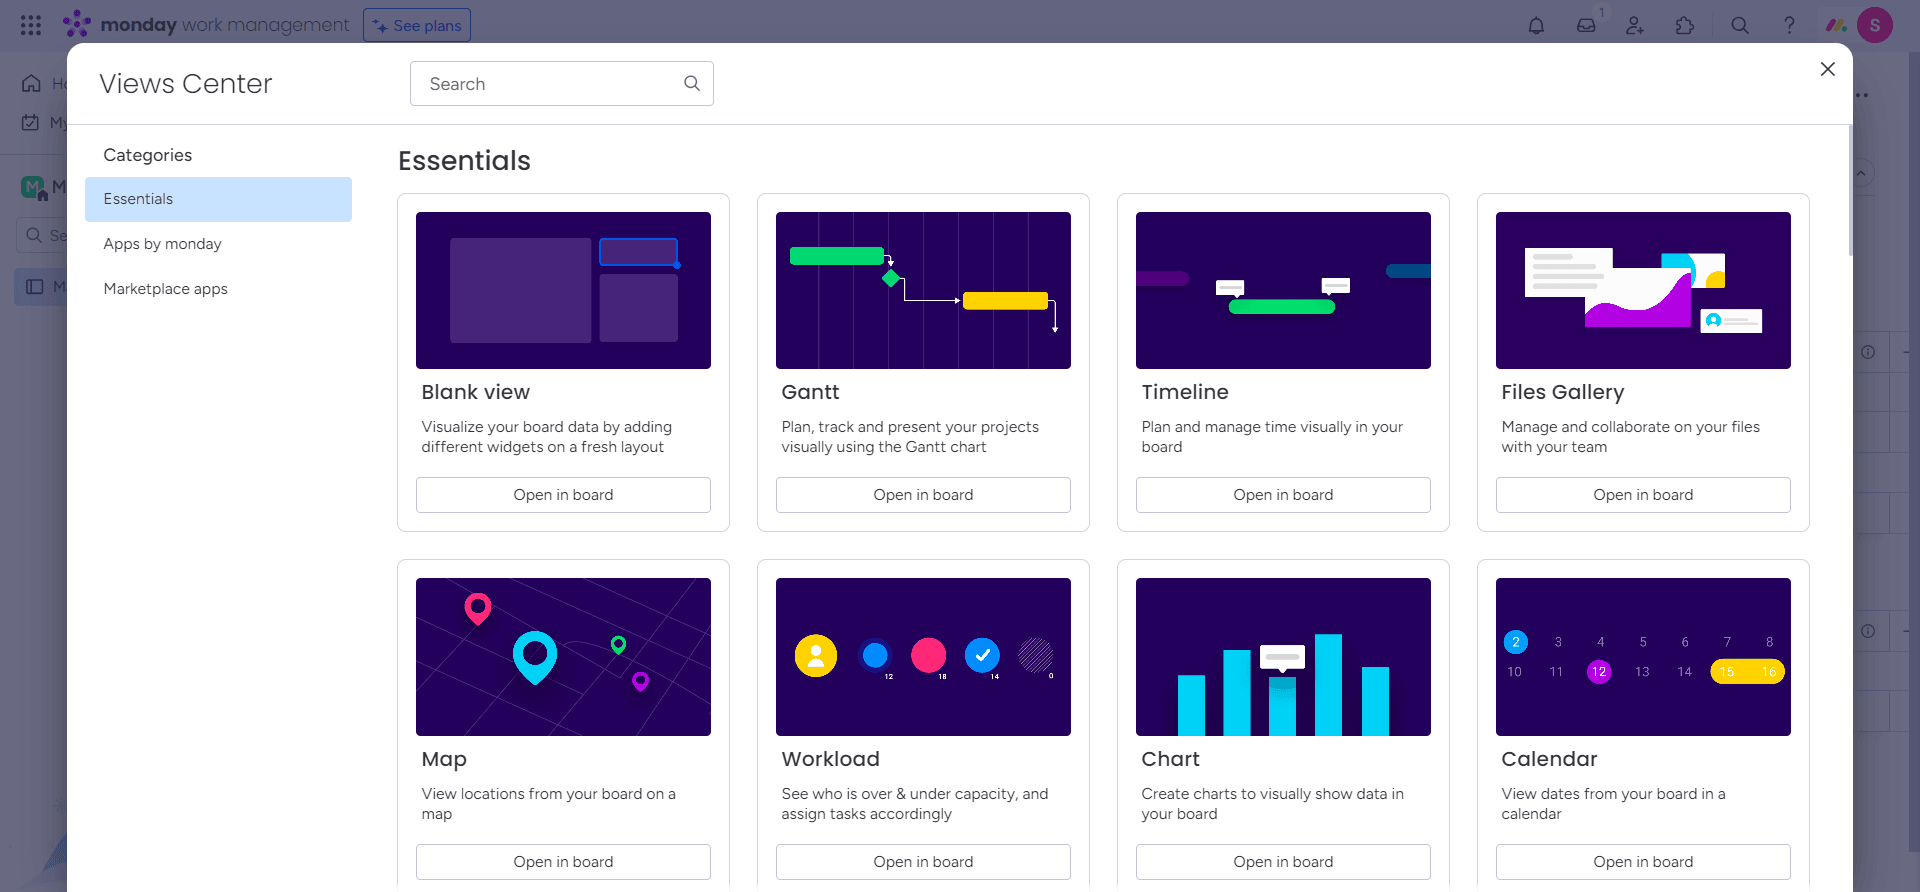Close the Views Center dialog
The width and height of the screenshot is (1920, 892).
tap(1827, 69)
